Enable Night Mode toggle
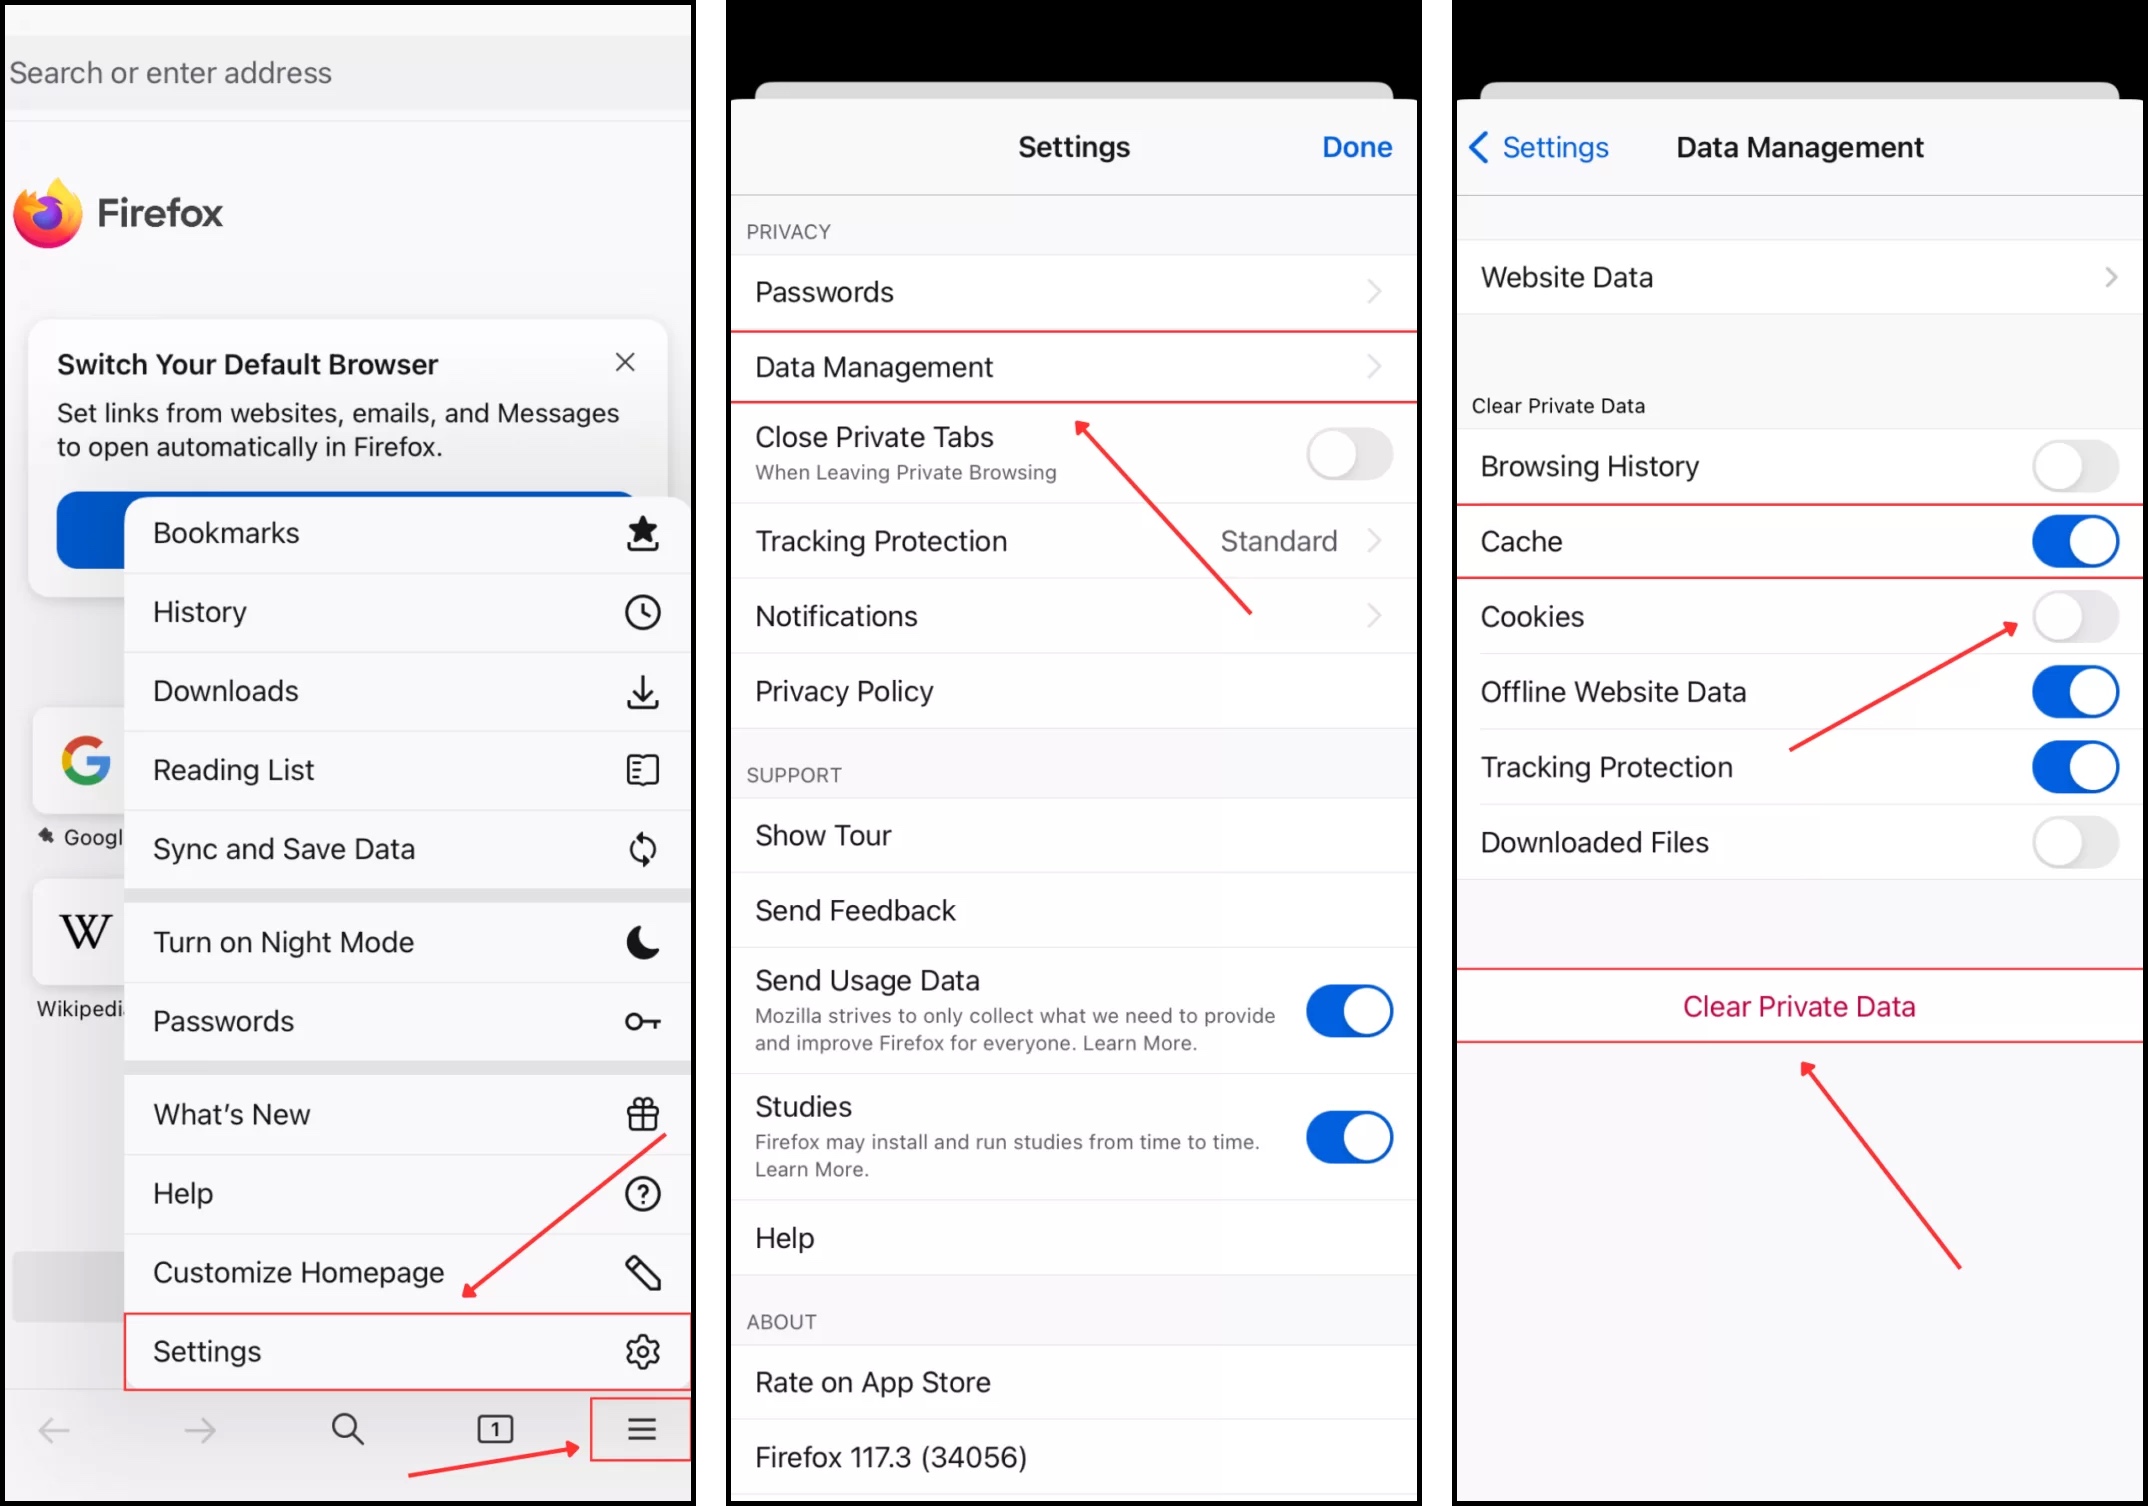 tap(402, 941)
